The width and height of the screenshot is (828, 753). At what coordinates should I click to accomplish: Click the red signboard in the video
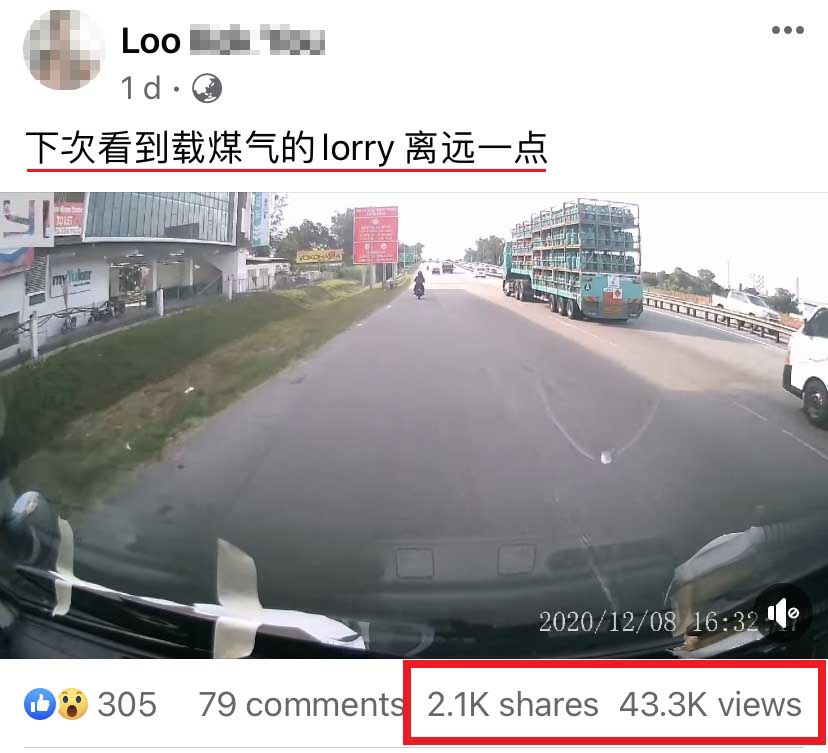pos(375,236)
